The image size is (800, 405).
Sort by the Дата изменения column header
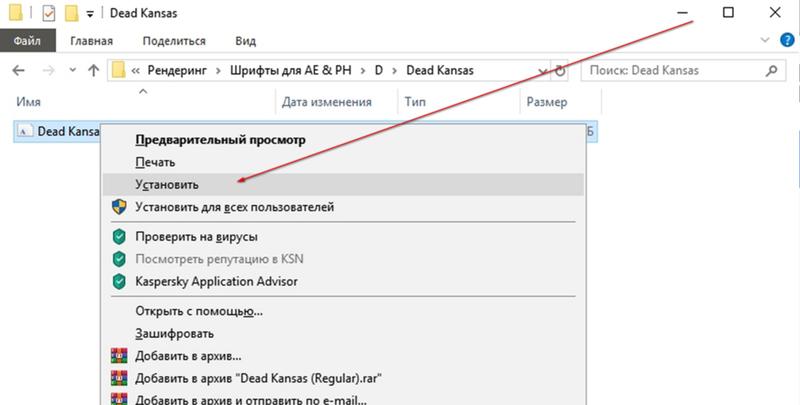[x=327, y=102]
